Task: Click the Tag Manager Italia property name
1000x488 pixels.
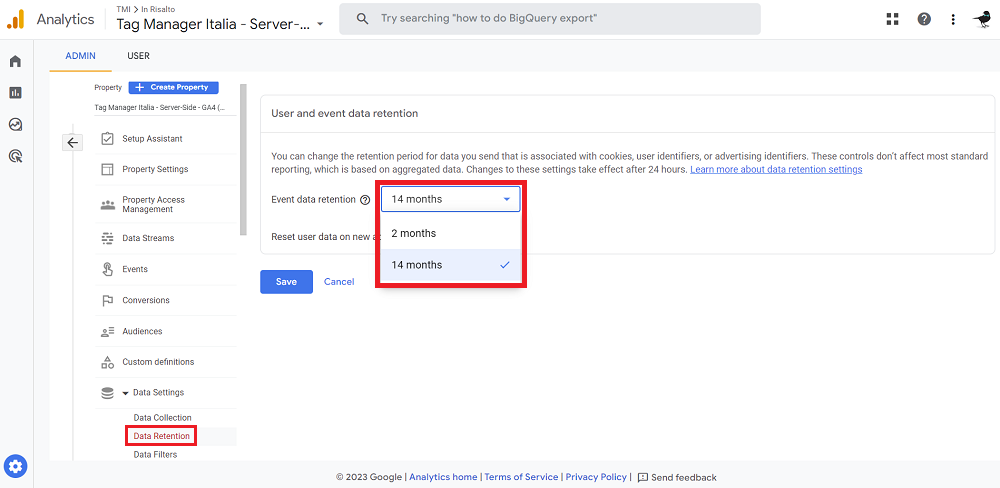Action: pos(214,24)
